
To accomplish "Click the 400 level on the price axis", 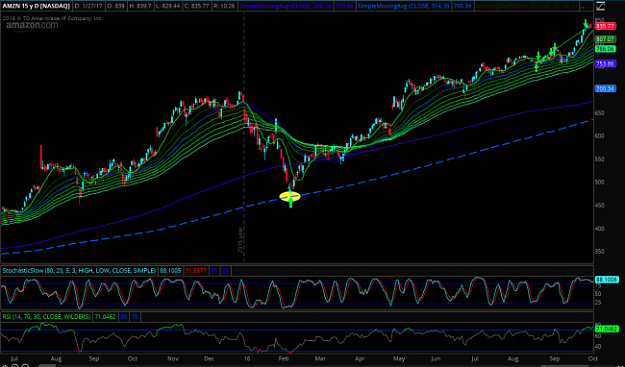I will click(599, 229).
